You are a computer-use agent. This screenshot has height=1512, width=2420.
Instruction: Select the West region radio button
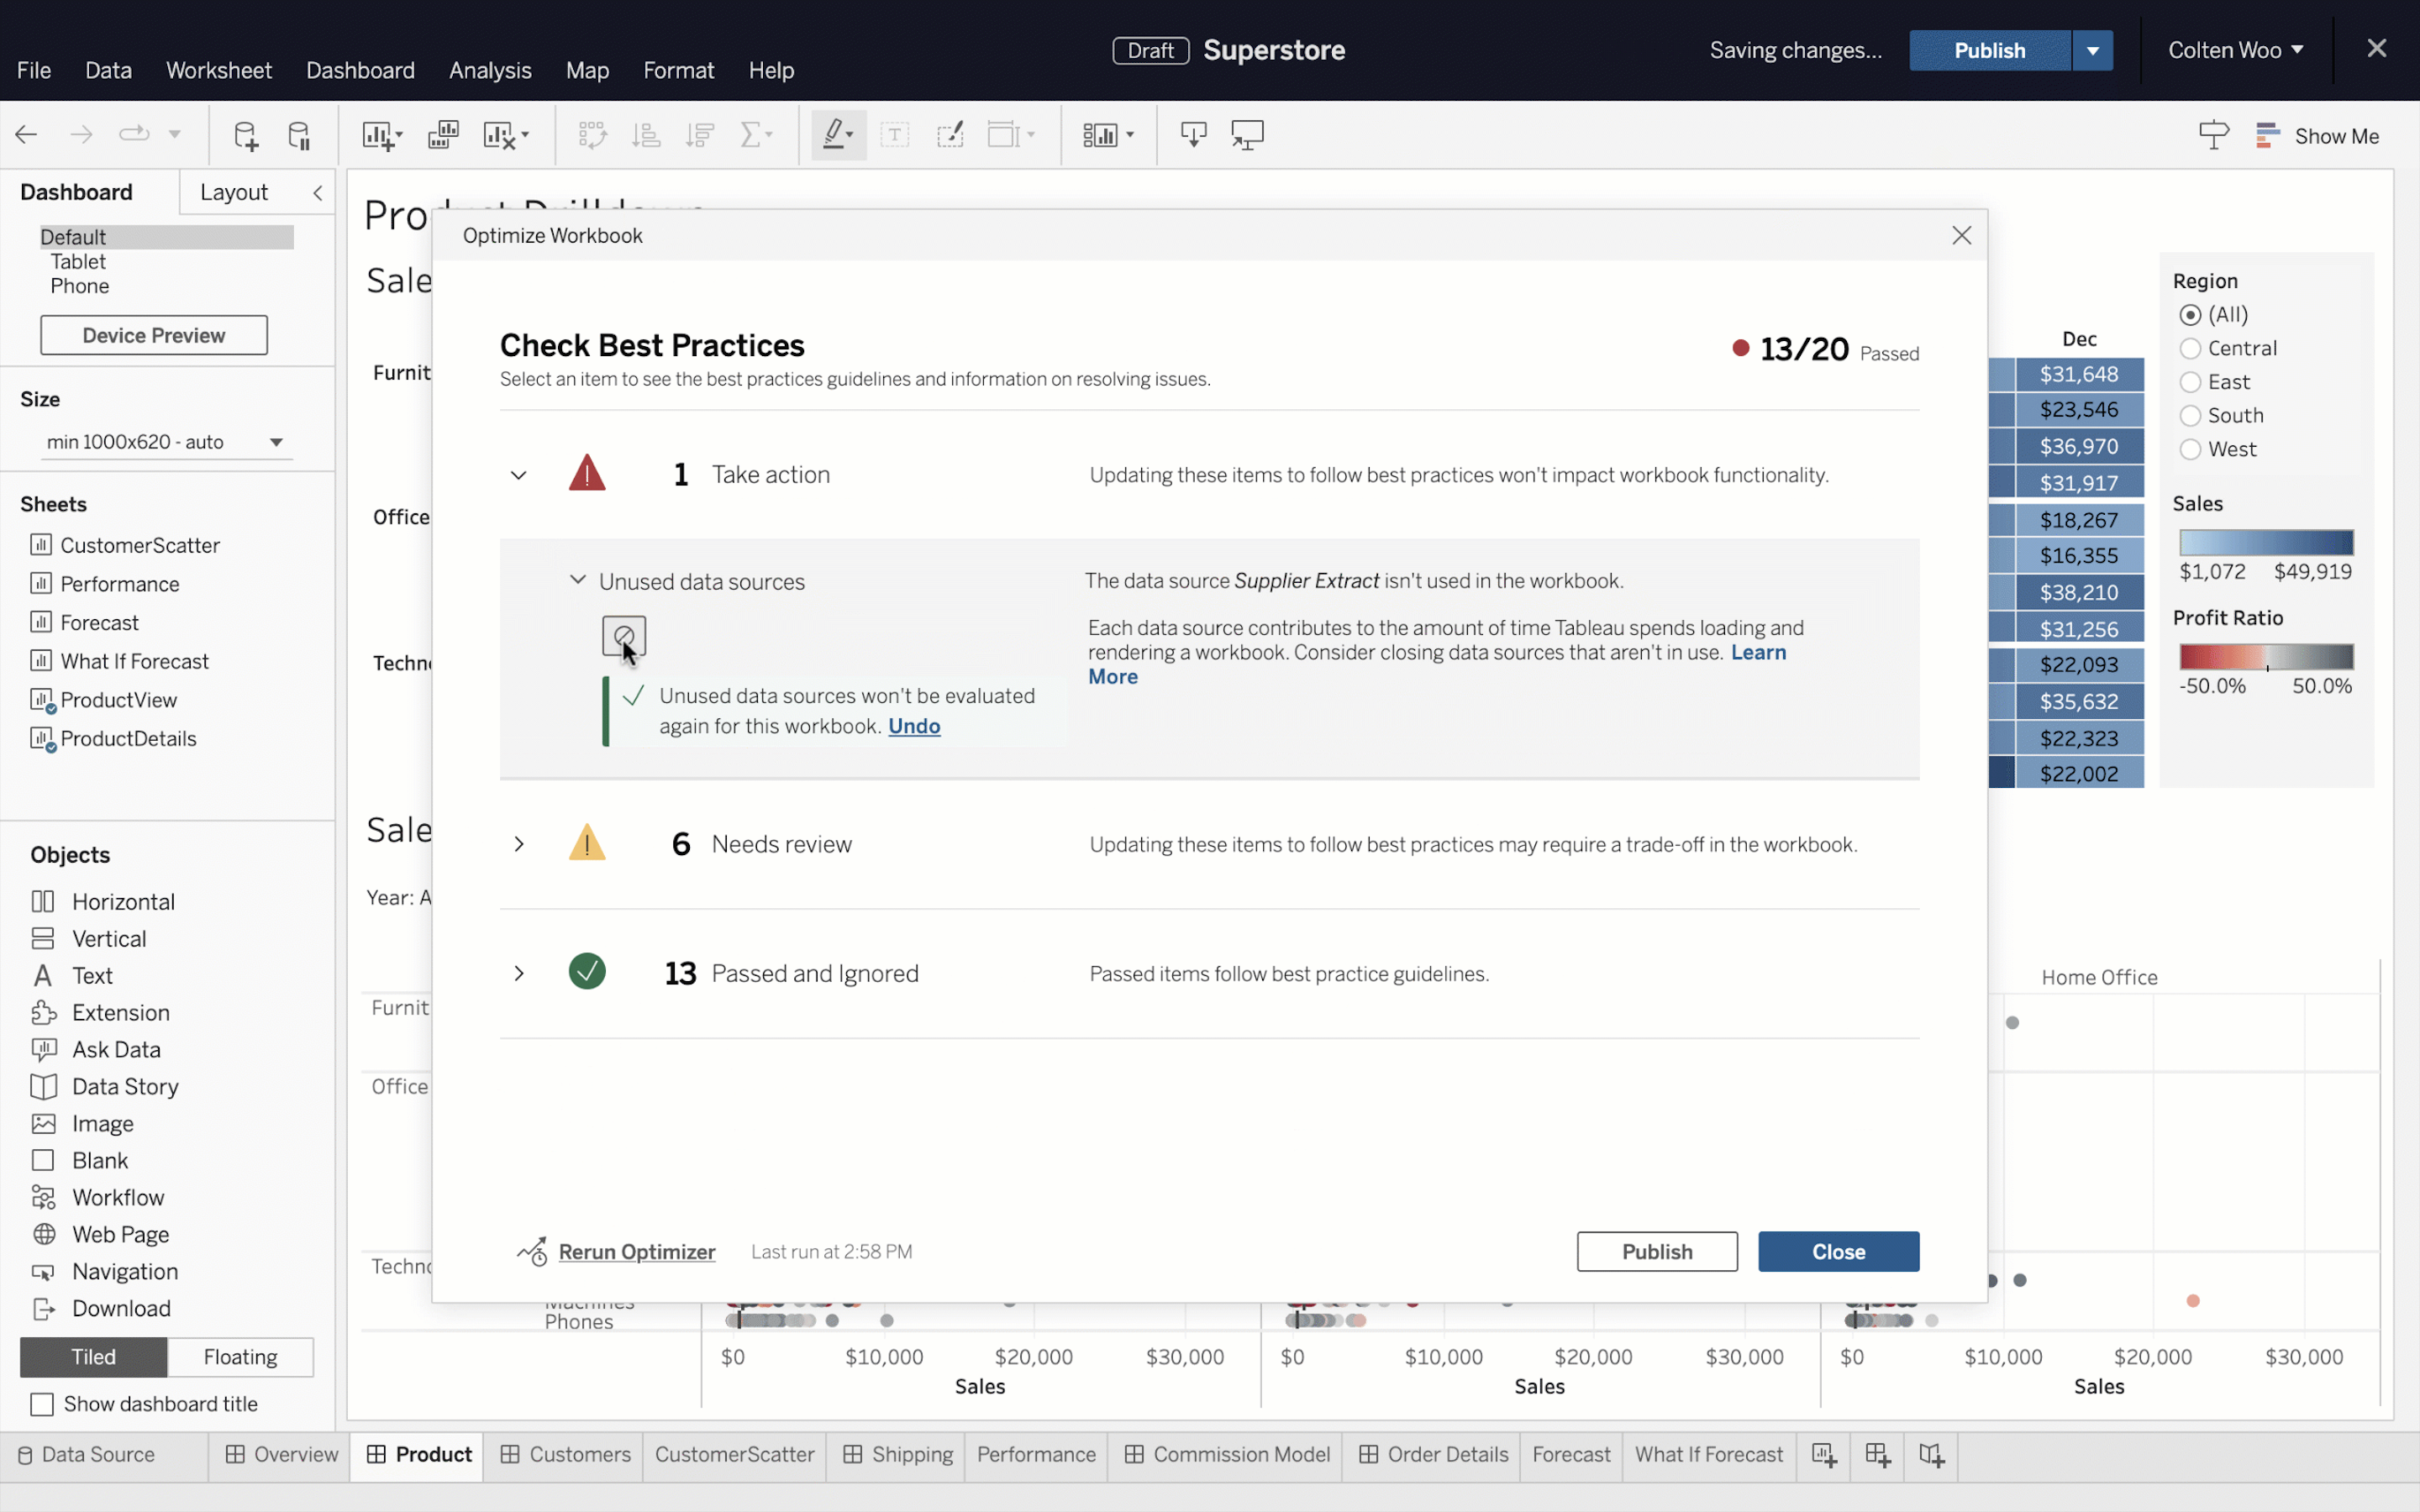[2190, 449]
